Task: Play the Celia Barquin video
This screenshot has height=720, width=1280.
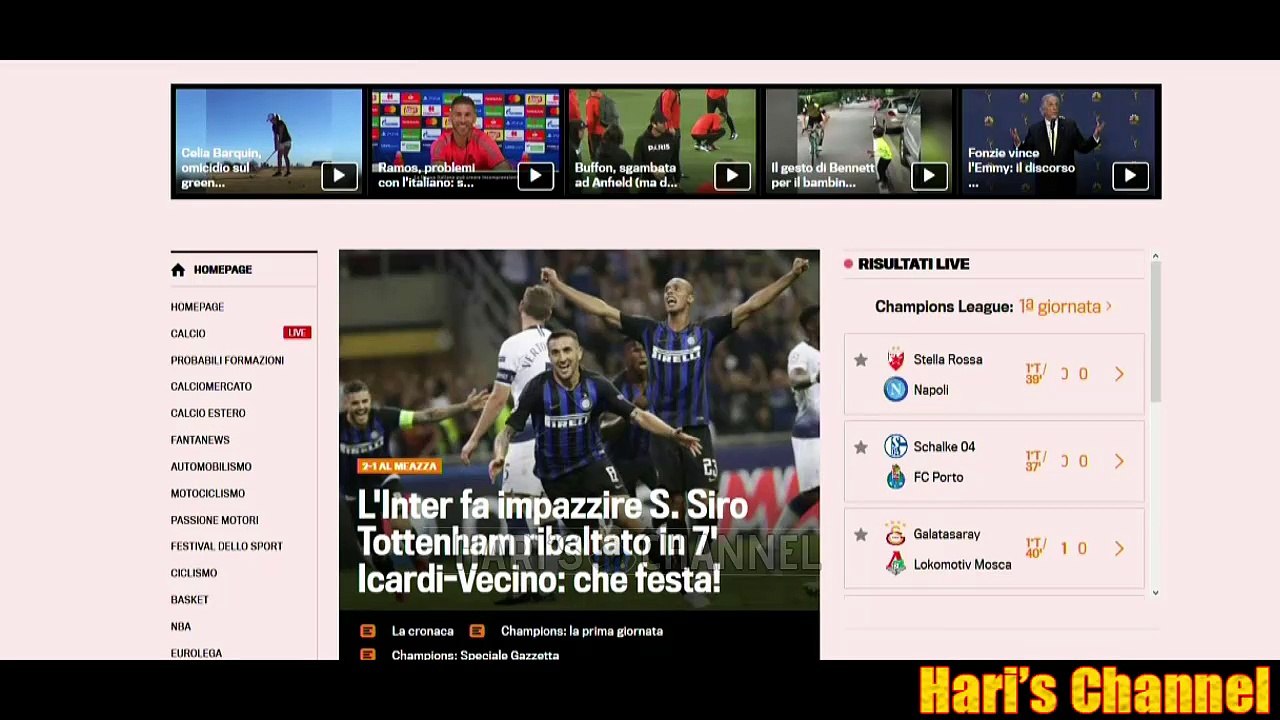Action: click(x=339, y=176)
